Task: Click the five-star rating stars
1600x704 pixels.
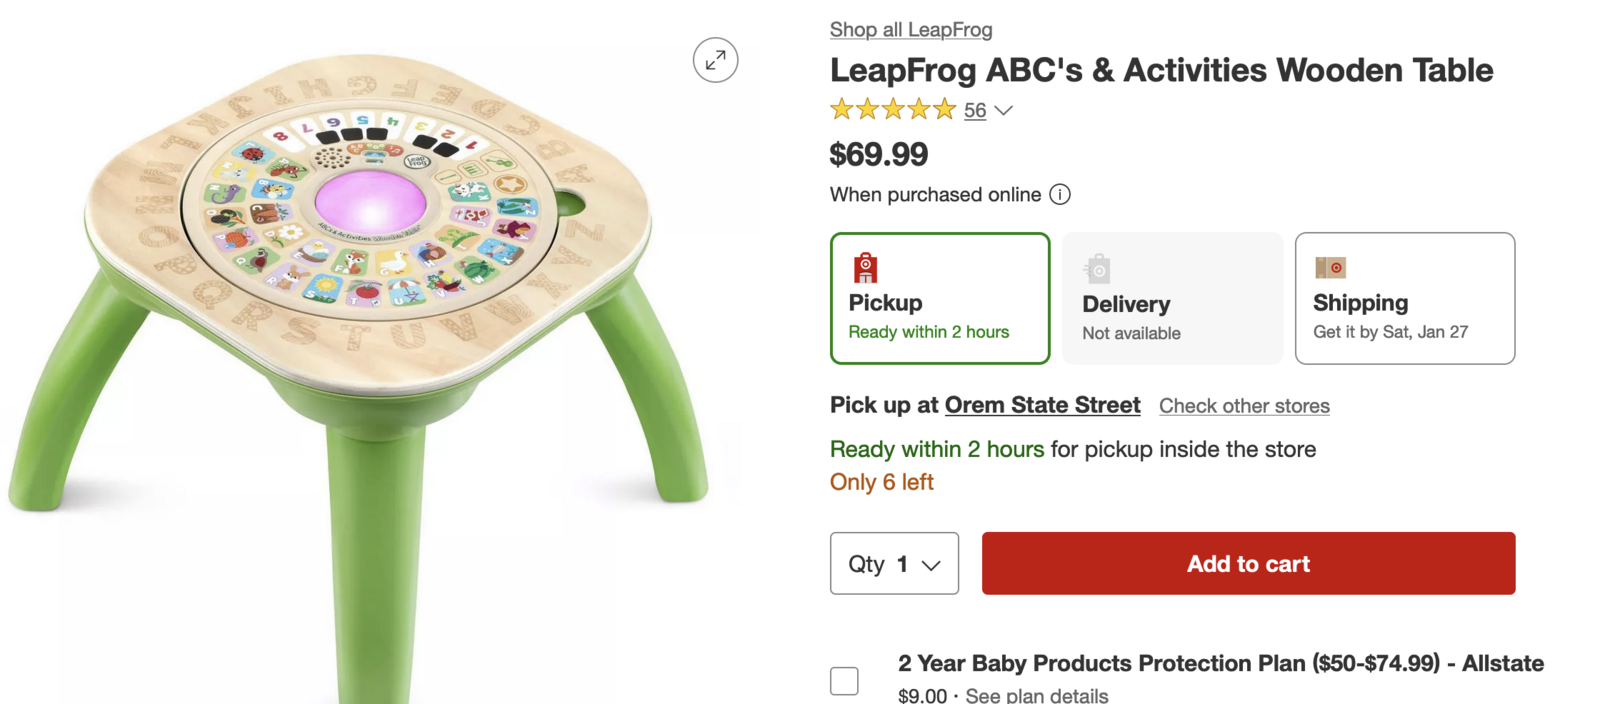Action: tap(893, 110)
